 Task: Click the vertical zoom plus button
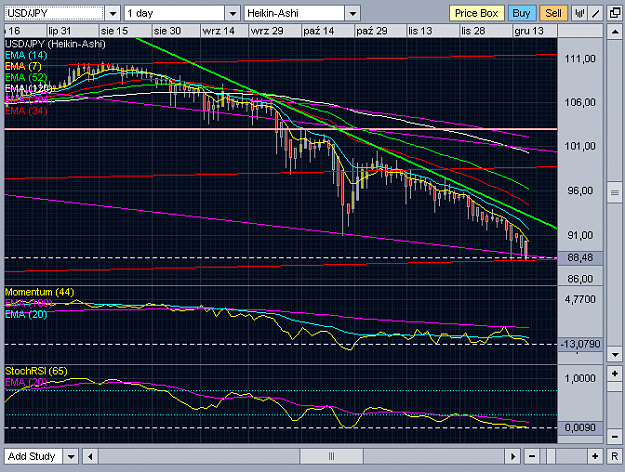[x=614, y=374]
